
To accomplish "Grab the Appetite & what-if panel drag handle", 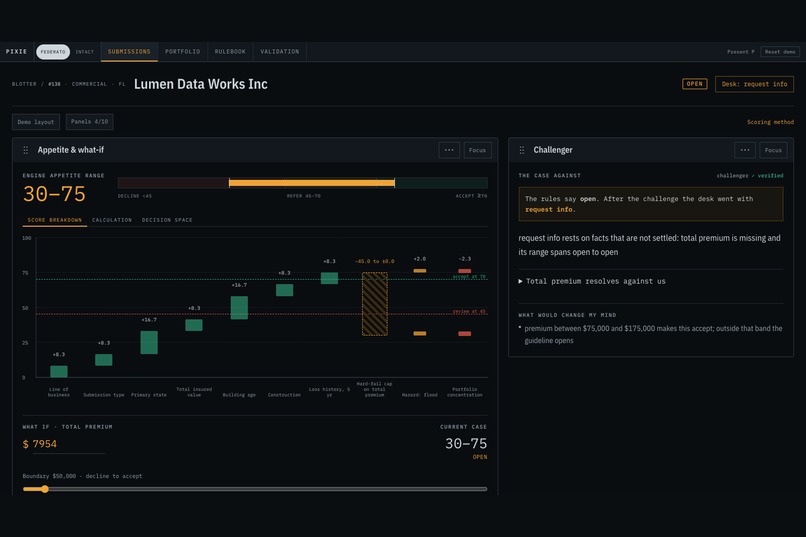I will pos(26,150).
